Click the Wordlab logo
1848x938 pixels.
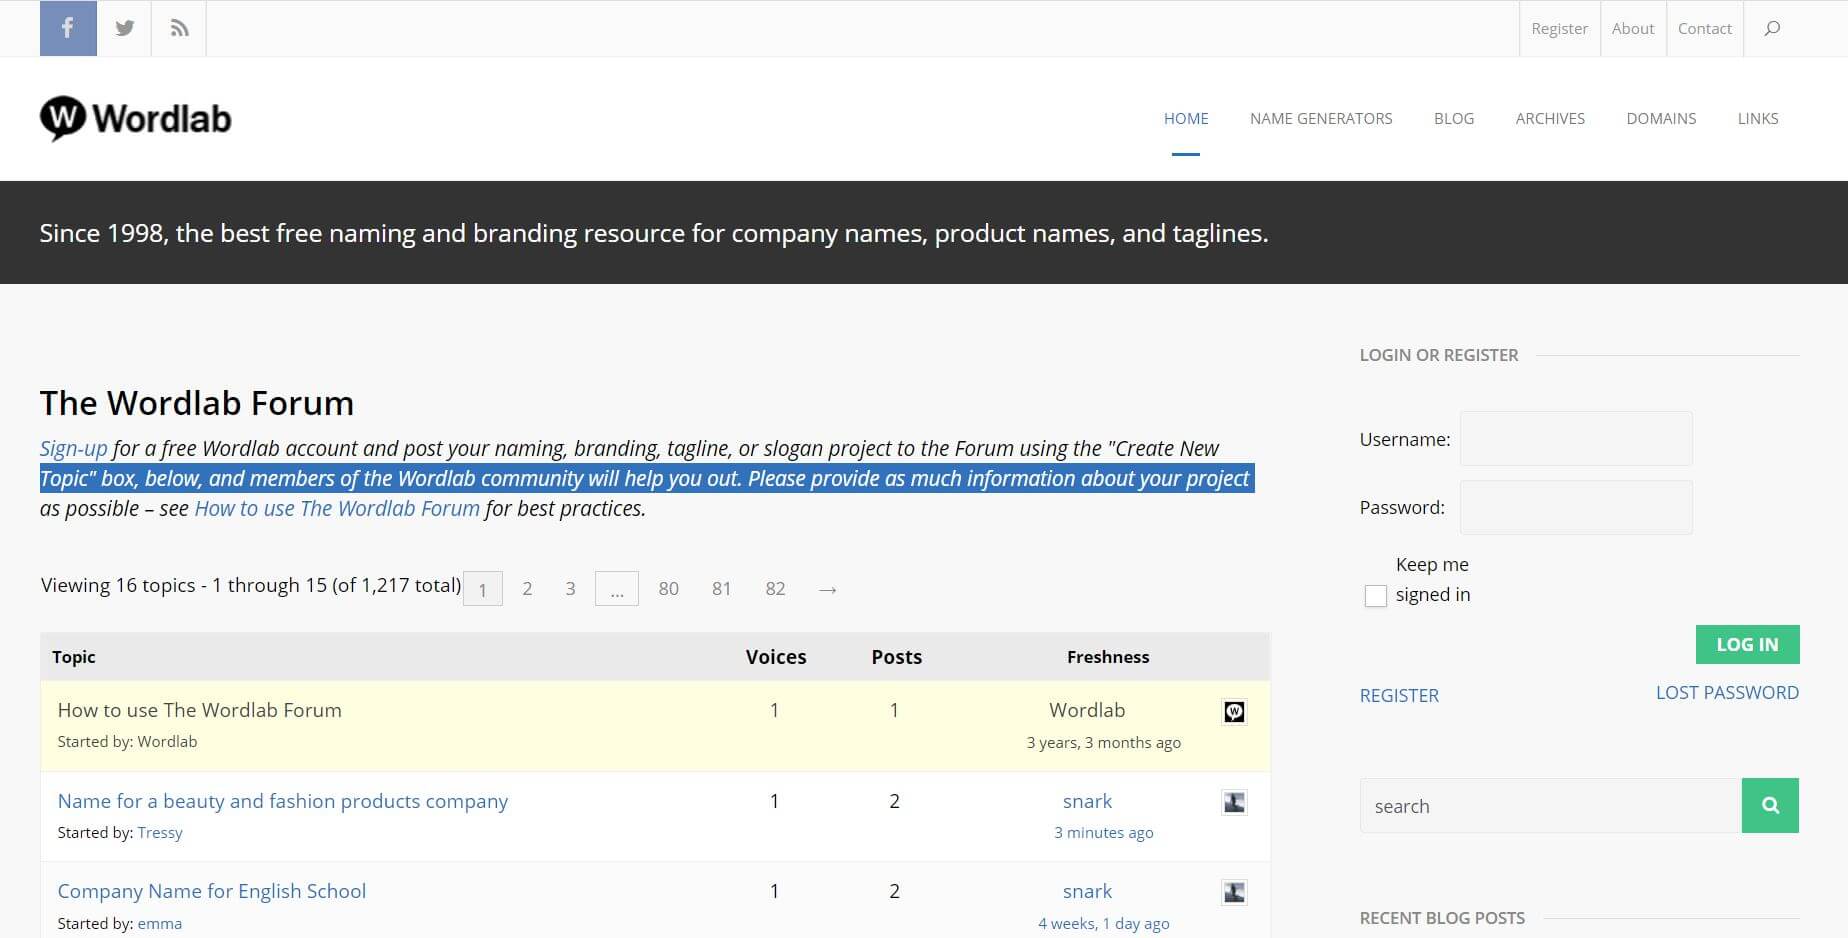click(x=136, y=118)
